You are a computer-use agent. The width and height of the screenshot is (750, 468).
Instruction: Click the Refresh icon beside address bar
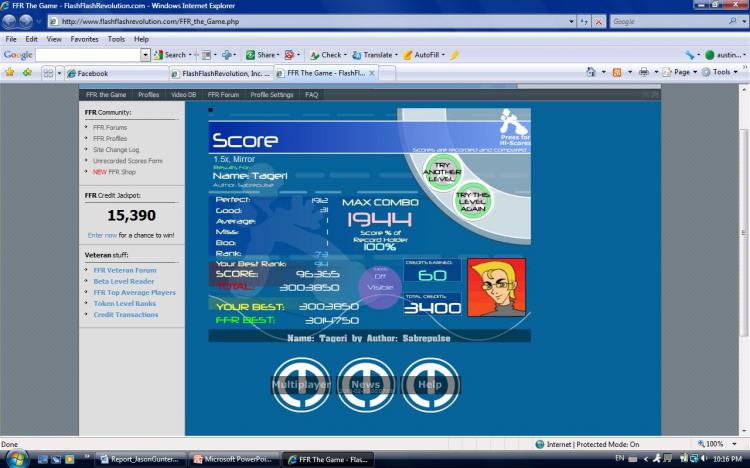click(584, 22)
